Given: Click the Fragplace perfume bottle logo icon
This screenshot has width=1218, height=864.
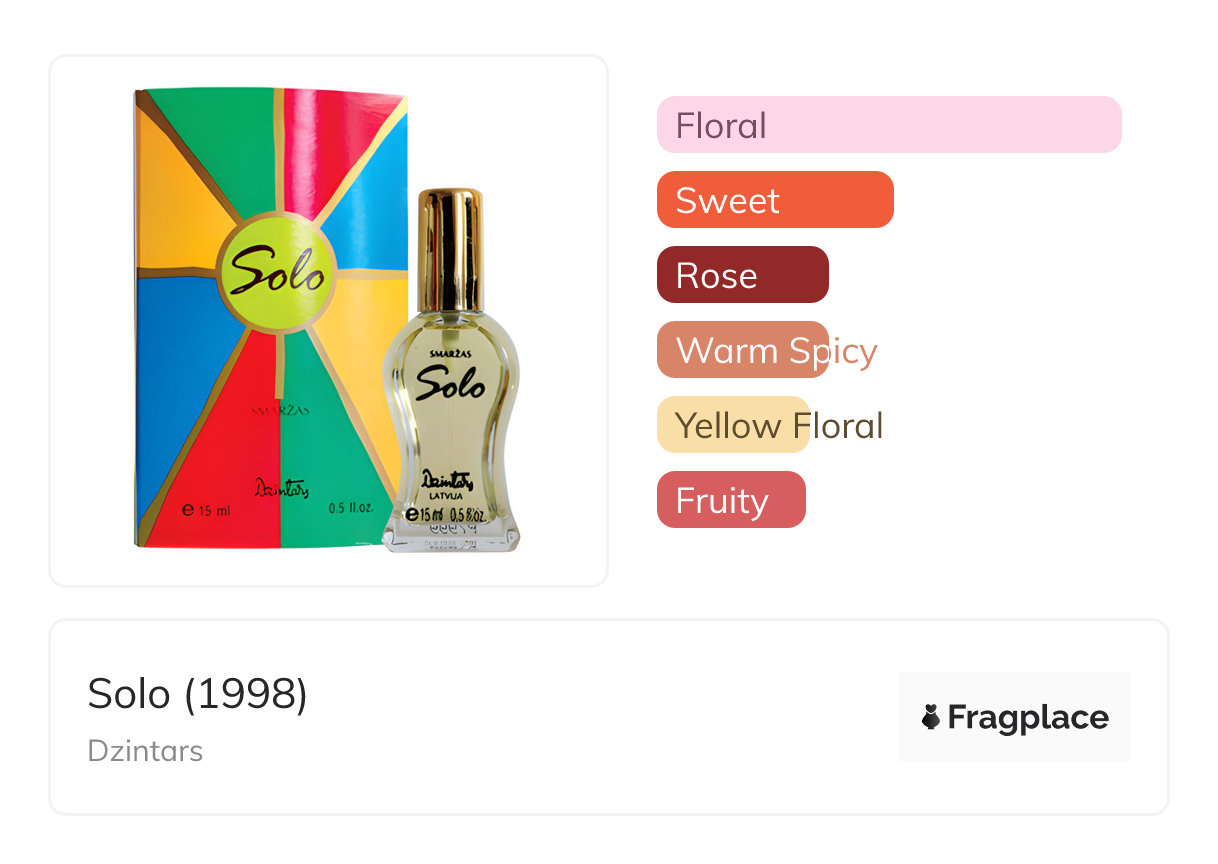Looking at the screenshot, I should (931, 717).
